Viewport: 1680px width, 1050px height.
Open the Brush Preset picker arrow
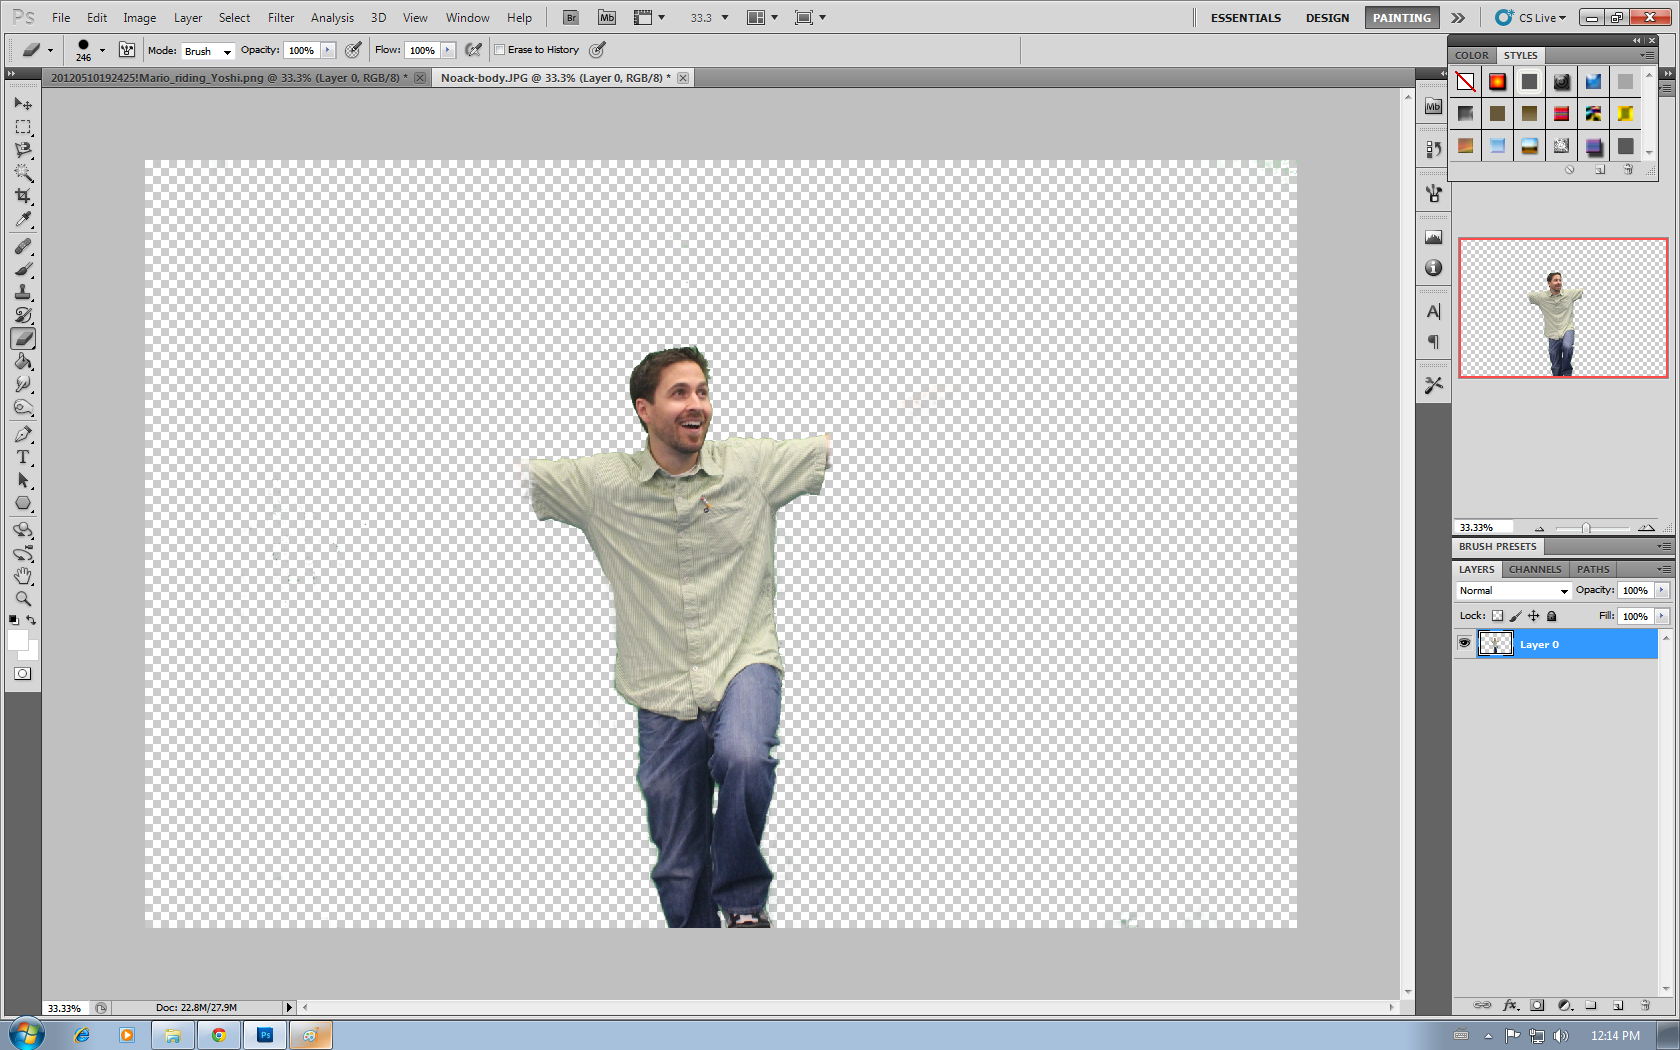pos(102,50)
